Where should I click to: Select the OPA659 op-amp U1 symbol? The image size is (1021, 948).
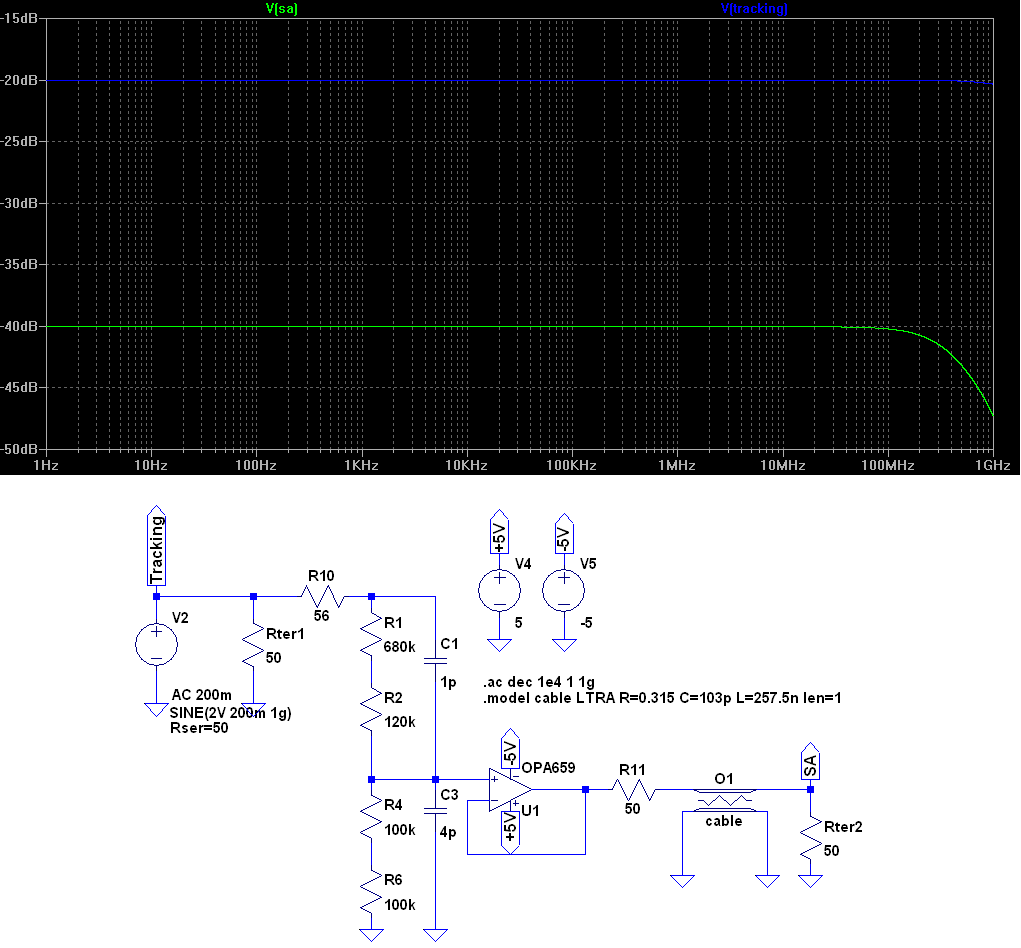pyautogui.click(x=510, y=790)
